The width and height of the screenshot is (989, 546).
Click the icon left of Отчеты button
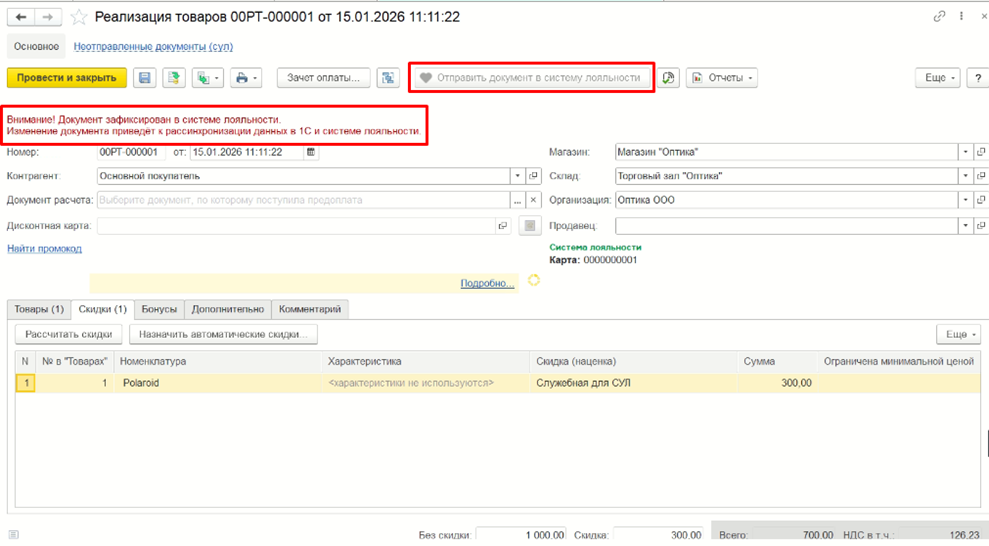pos(668,78)
